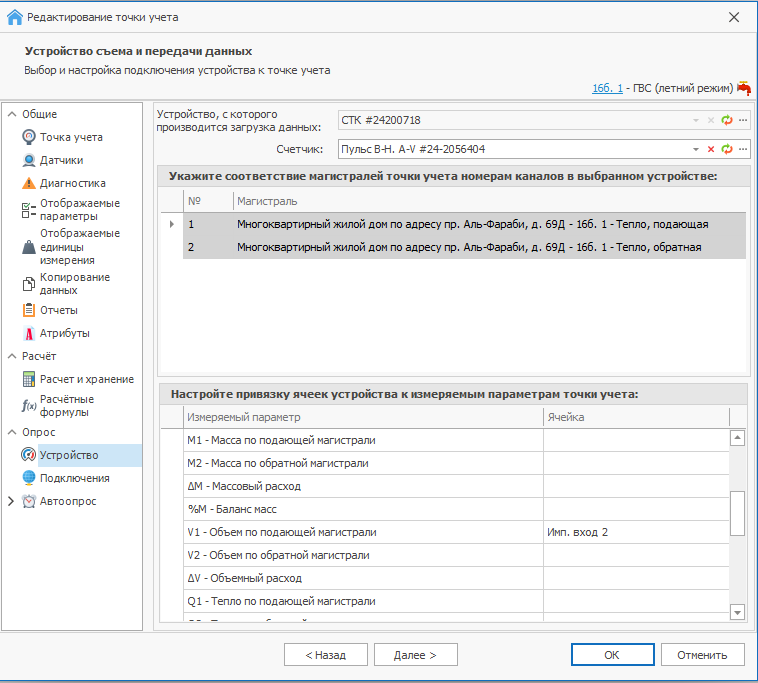Open Отображаемые параметры page
The width and height of the screenshot is (758, 683).
(79, 209)
